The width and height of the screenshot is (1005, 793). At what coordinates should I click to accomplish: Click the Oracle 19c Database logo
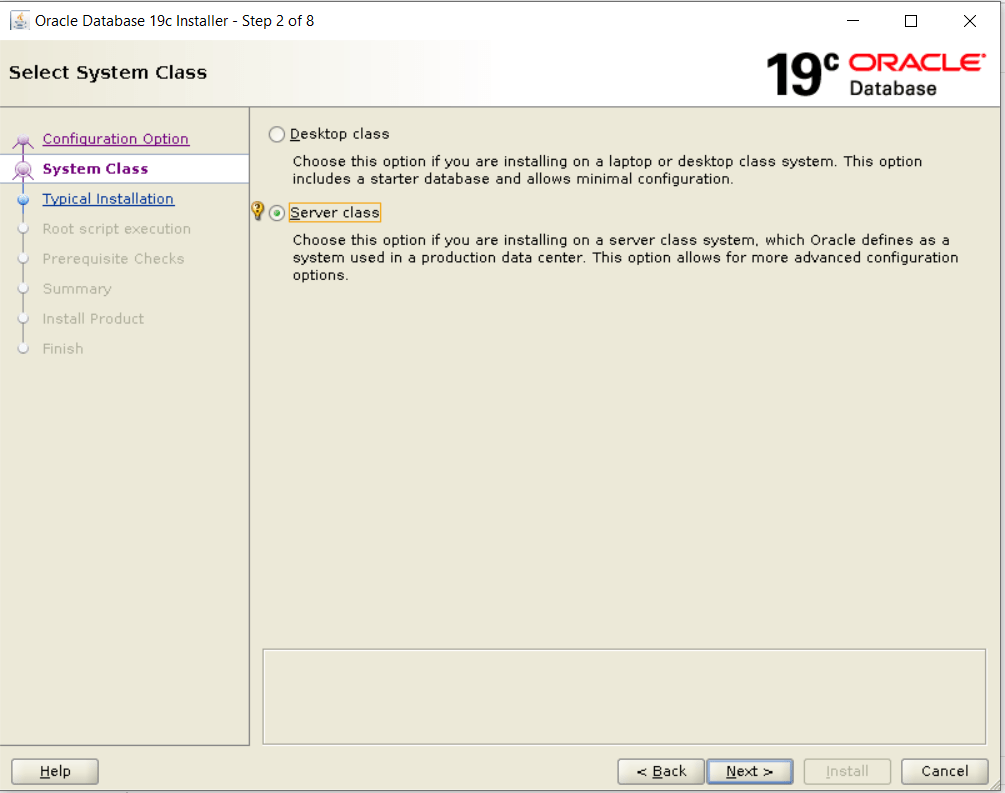point(876,74)
